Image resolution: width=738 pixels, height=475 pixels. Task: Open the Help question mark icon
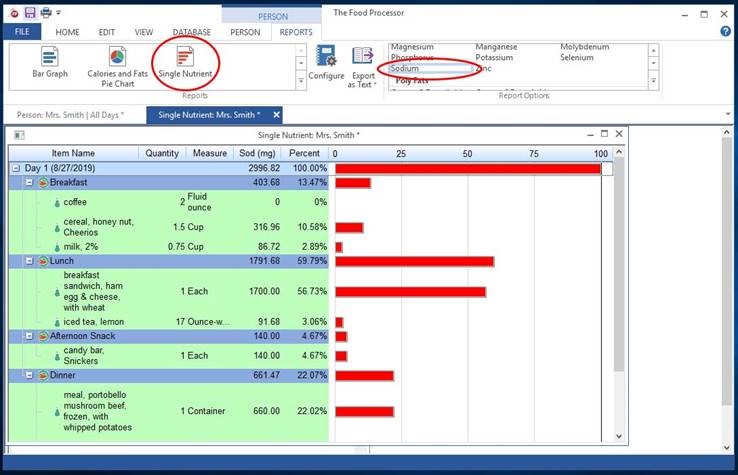click(x=725, y=32)
